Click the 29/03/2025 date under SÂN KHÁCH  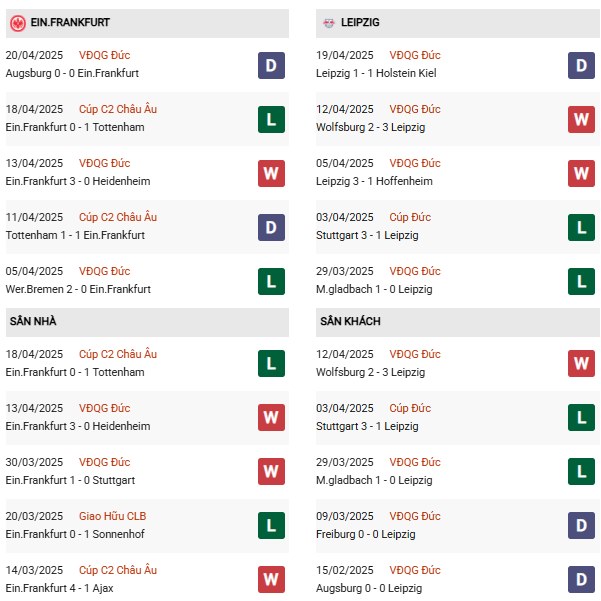[x=345, y=462]
